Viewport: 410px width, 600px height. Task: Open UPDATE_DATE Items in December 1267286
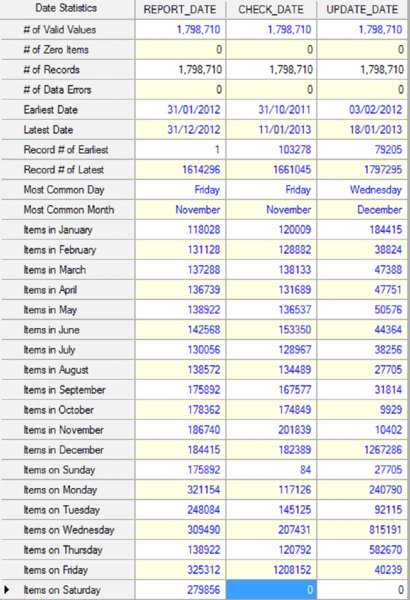point(383,450)
